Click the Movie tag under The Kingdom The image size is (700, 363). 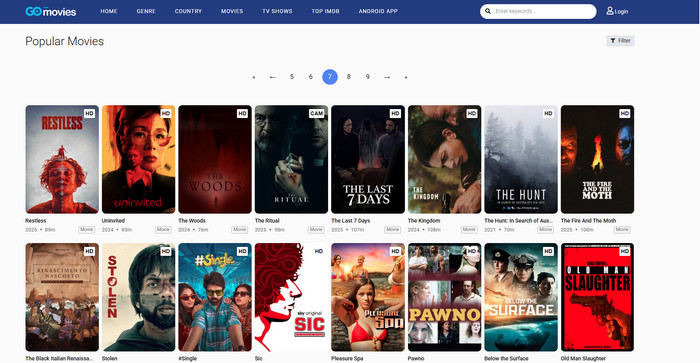coord(469,229)
